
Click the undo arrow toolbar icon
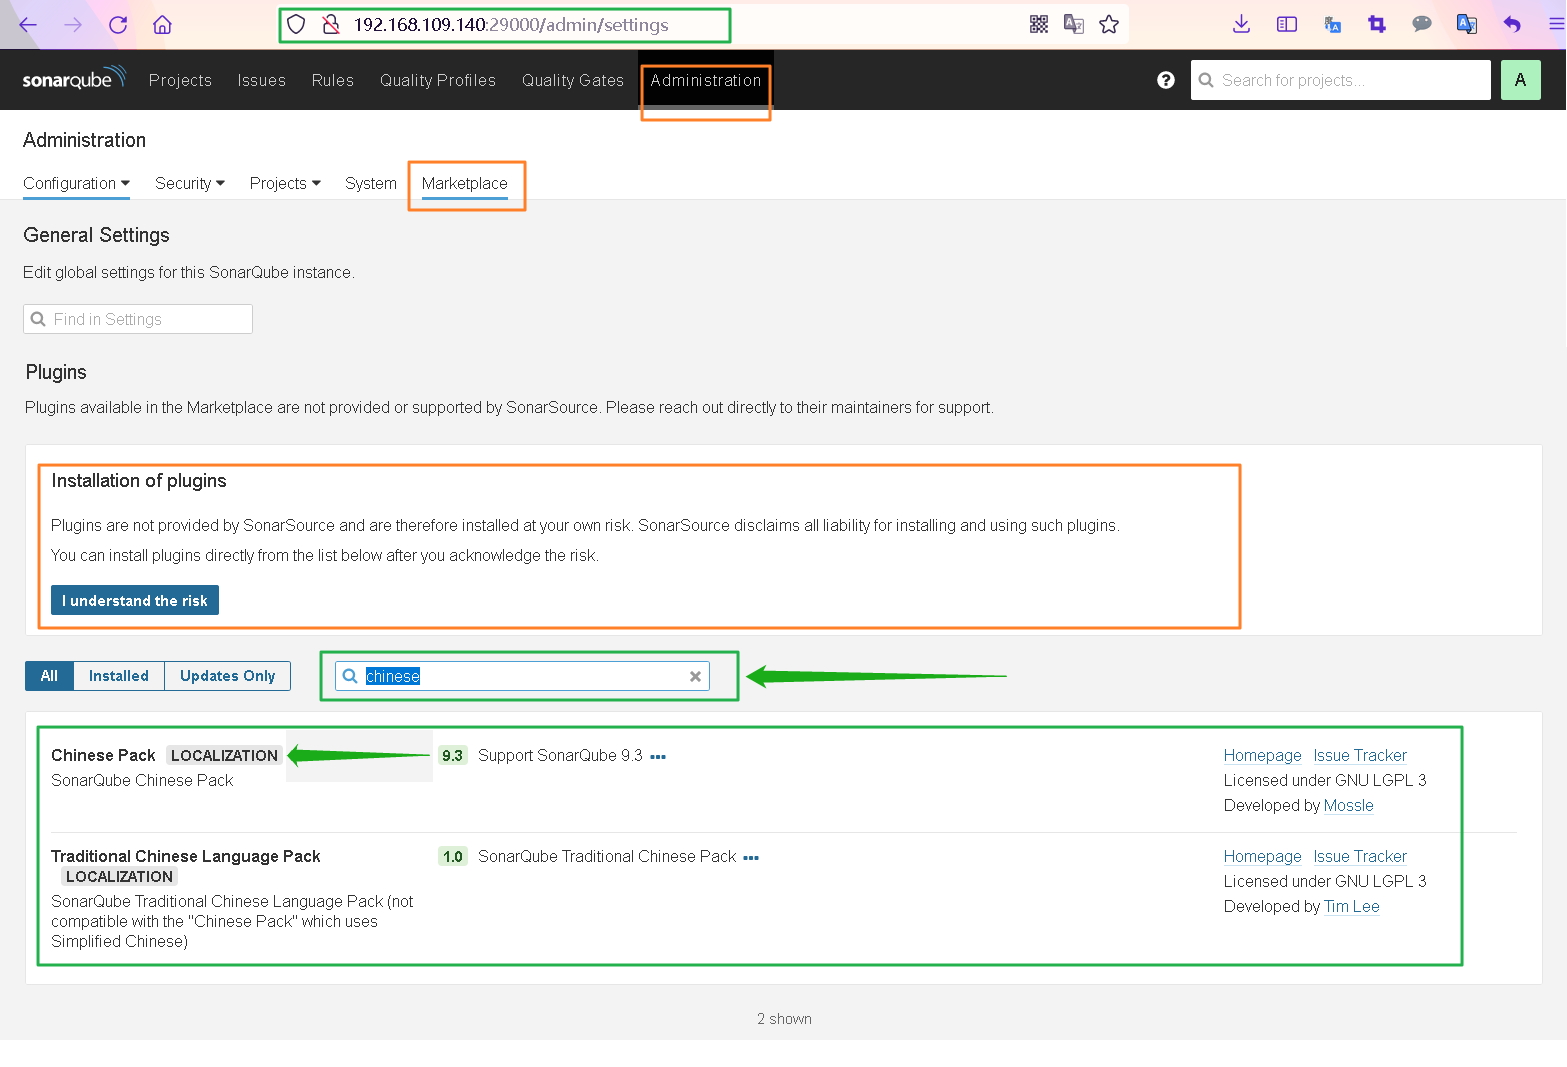point(1512,24)
